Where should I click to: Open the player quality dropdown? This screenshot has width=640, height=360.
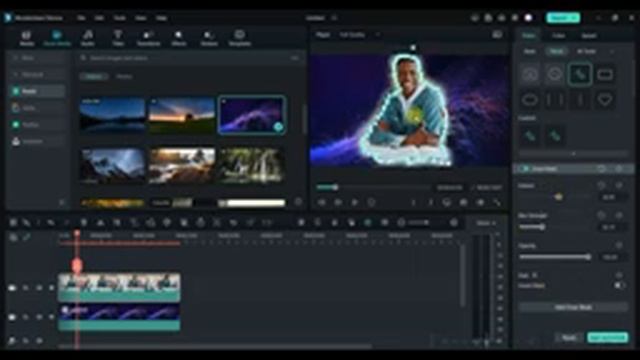click(359, 35)
